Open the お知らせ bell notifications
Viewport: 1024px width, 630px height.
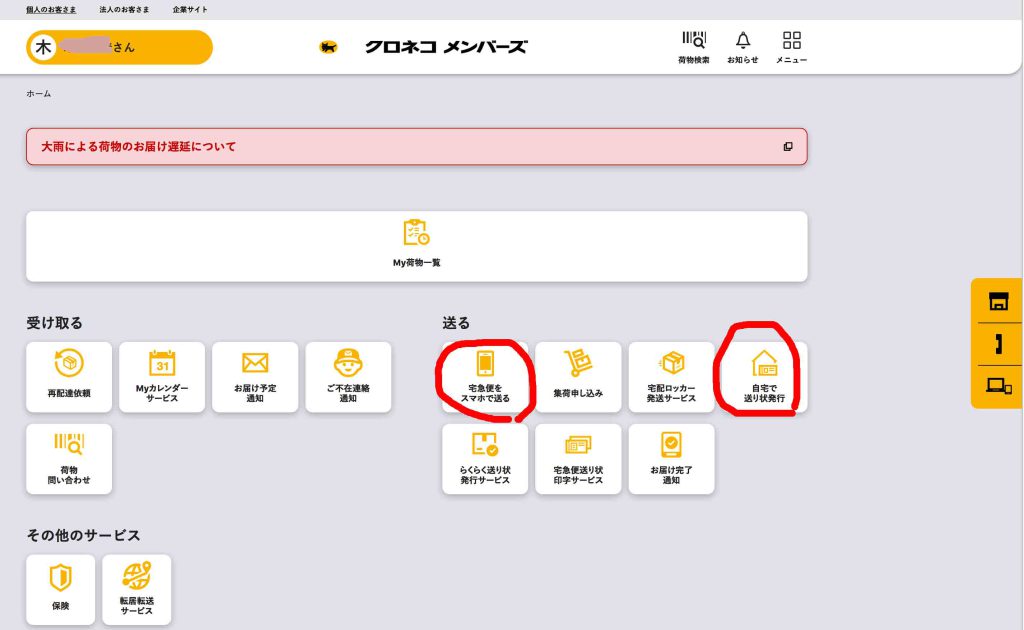(743, 47)
